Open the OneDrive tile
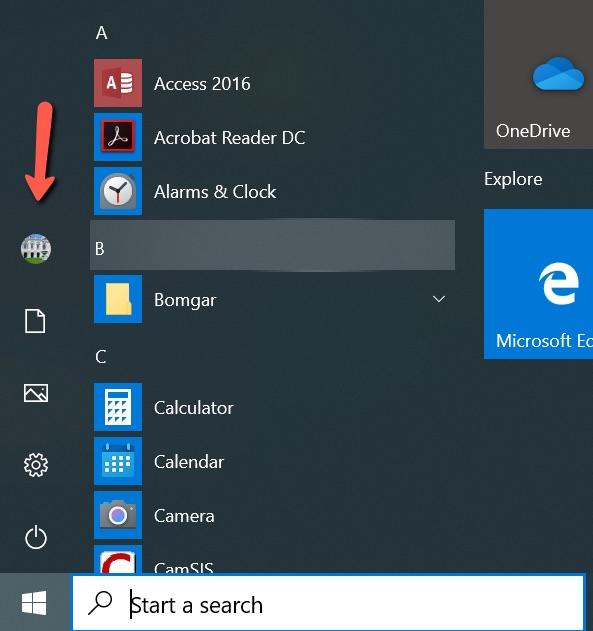 tap(538, 74)
